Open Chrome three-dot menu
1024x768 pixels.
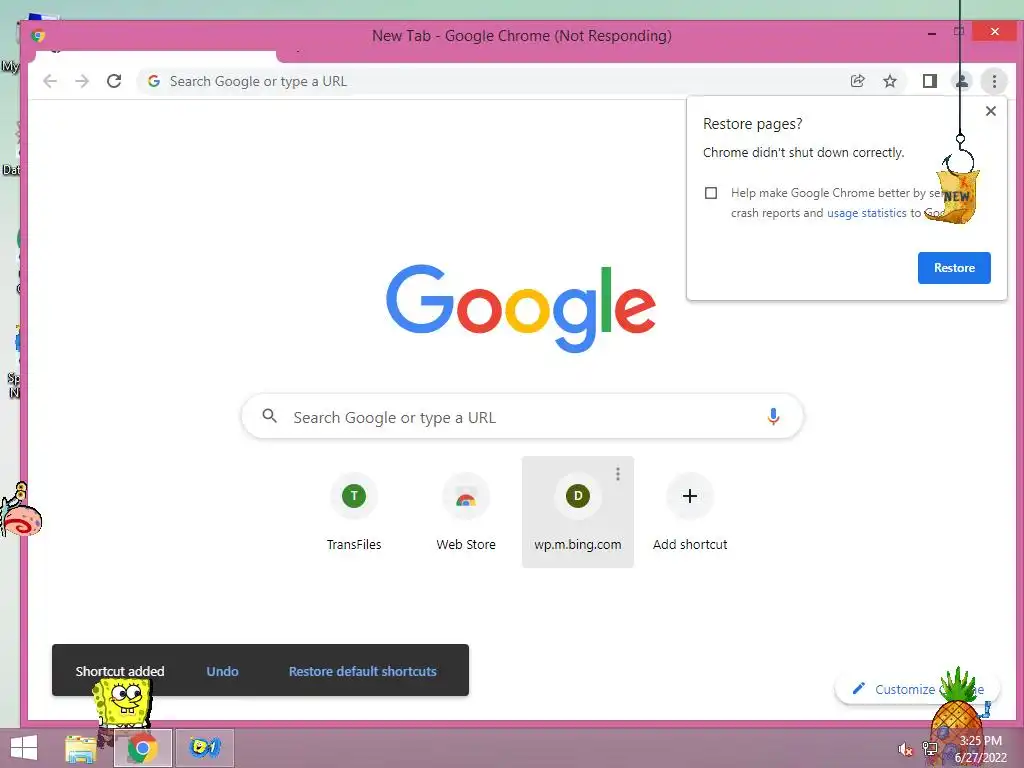[x=995, y=81]
